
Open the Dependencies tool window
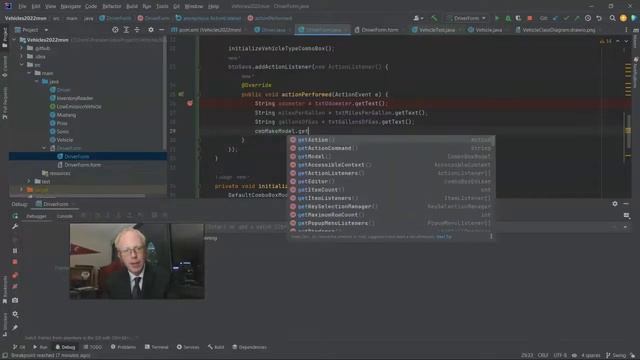click(249, 347)
